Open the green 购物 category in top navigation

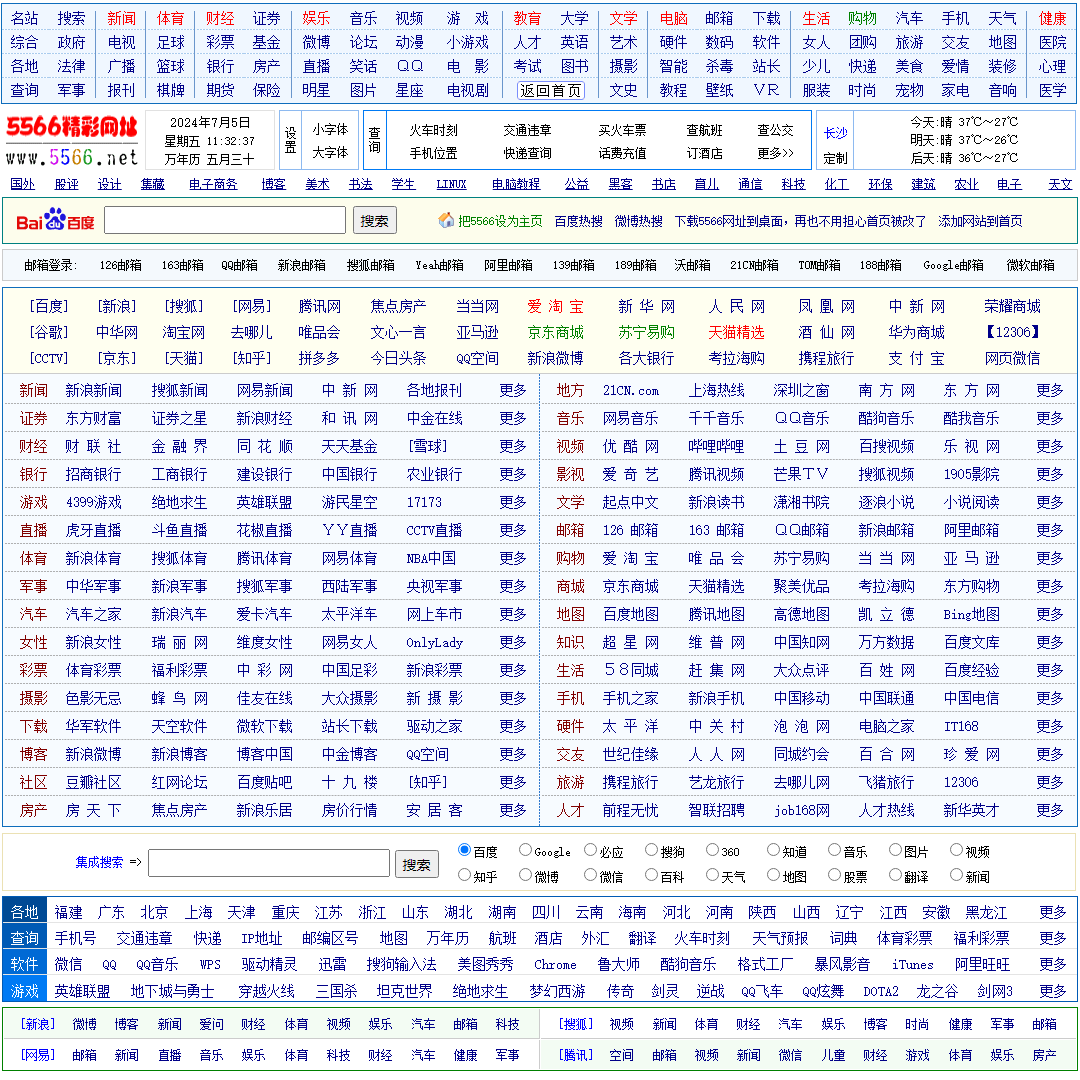click(862, 19)
